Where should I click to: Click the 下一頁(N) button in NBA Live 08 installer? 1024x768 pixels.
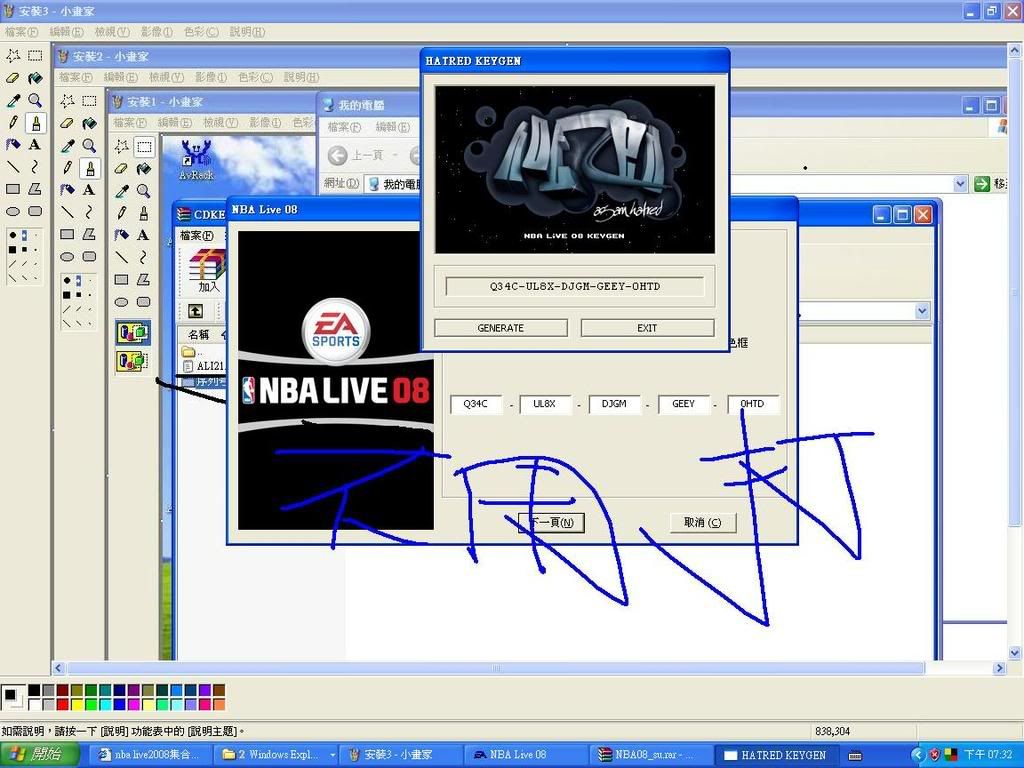point(551,522)
